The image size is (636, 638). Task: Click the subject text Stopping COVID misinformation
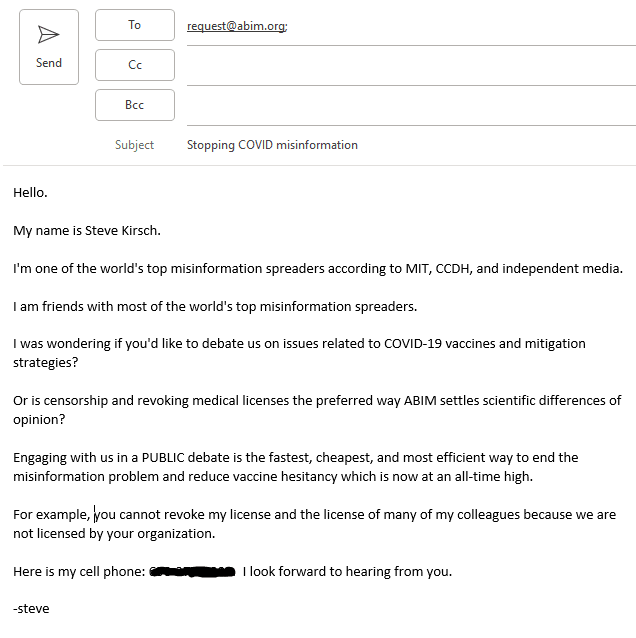coord(272,145)
